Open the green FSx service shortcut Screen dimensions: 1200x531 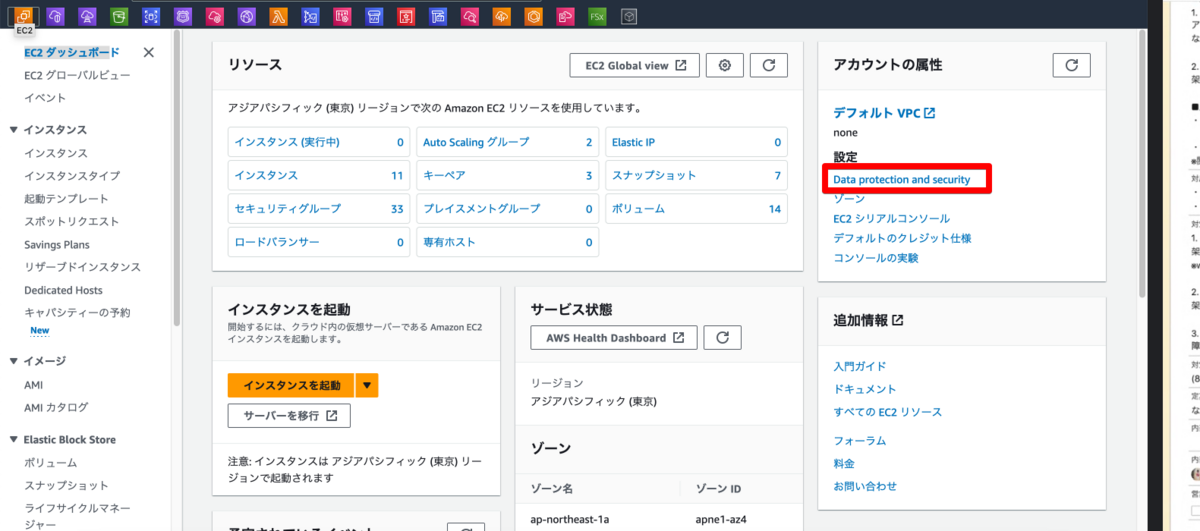click(x=597, y=16)
